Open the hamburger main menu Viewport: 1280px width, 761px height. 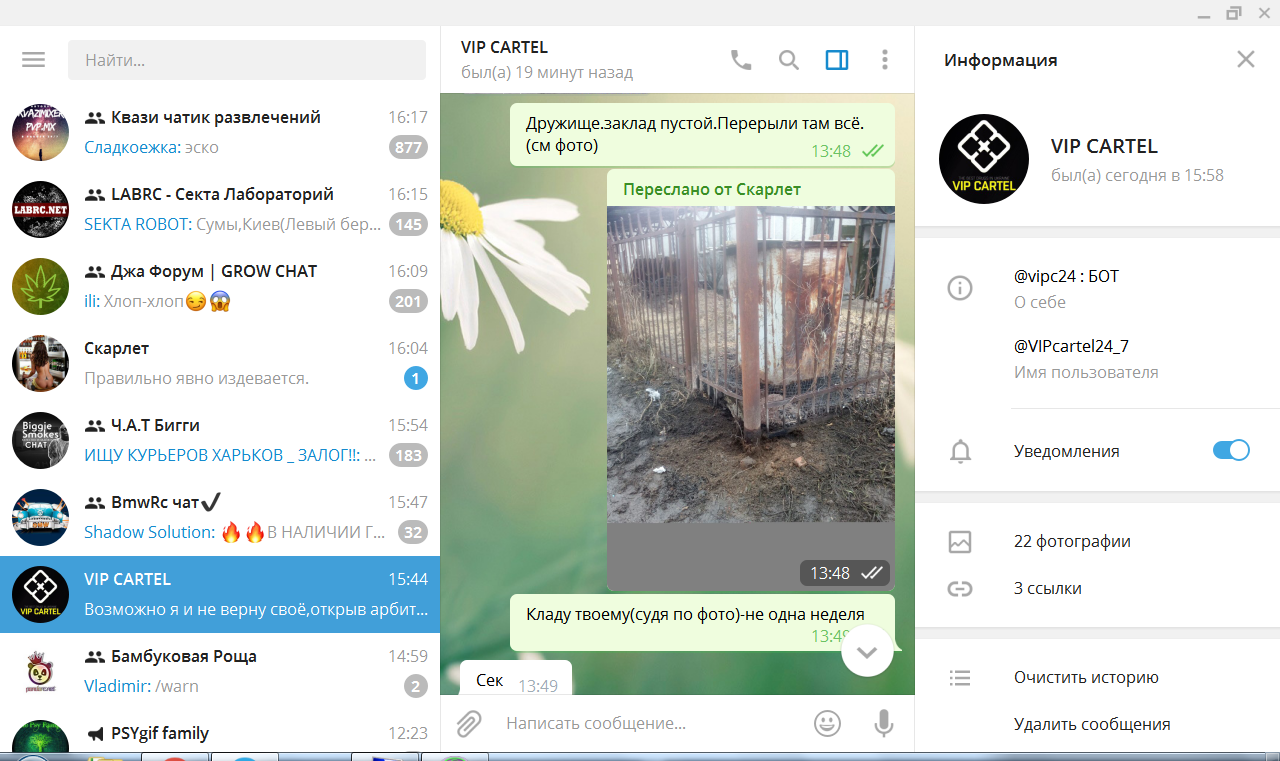(34, 60)
